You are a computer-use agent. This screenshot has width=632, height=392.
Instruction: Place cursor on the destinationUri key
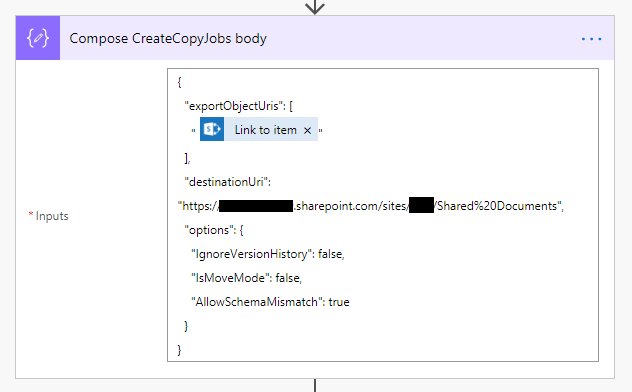coord(227,182)
